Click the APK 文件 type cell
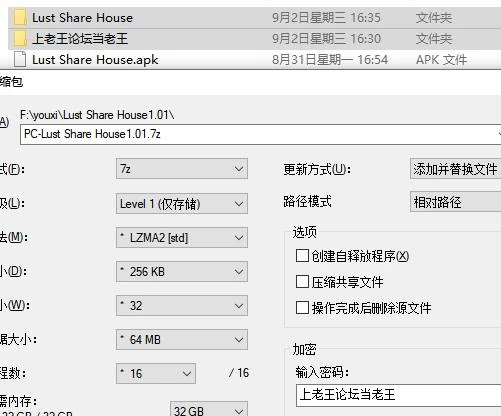 (x=441, y=60)
